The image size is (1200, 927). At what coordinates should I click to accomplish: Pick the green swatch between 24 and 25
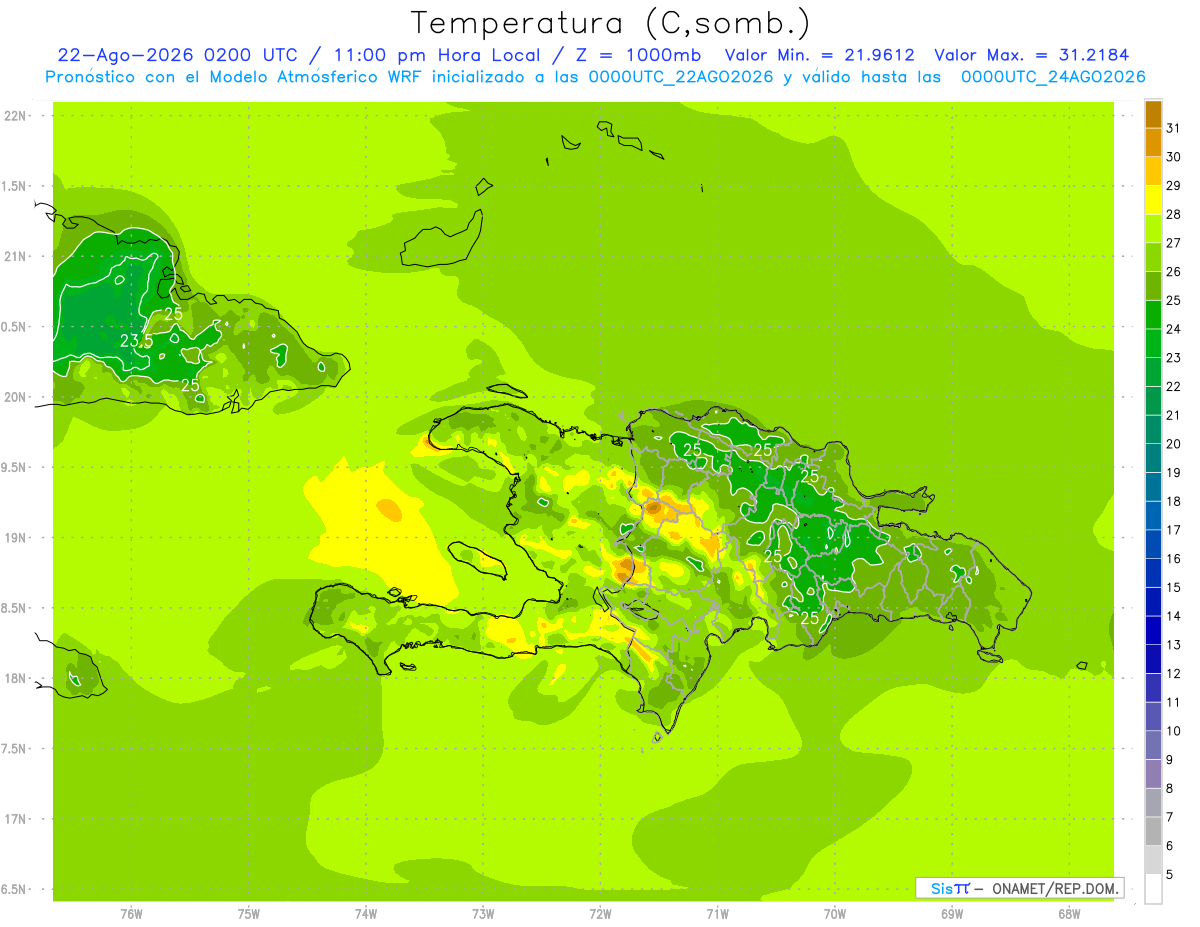(1153, 315)
